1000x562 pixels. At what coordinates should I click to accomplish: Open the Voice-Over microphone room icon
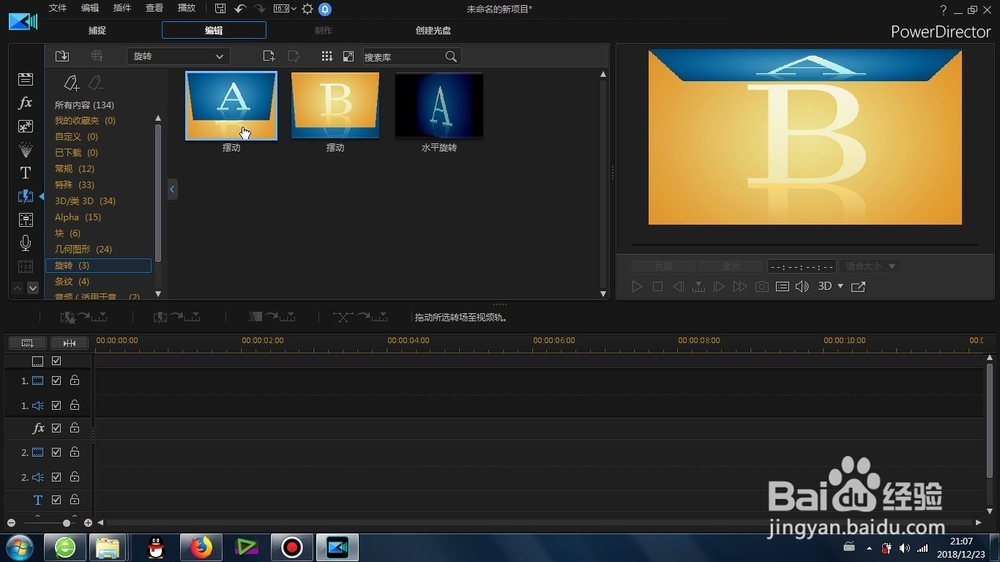point(26,243)
